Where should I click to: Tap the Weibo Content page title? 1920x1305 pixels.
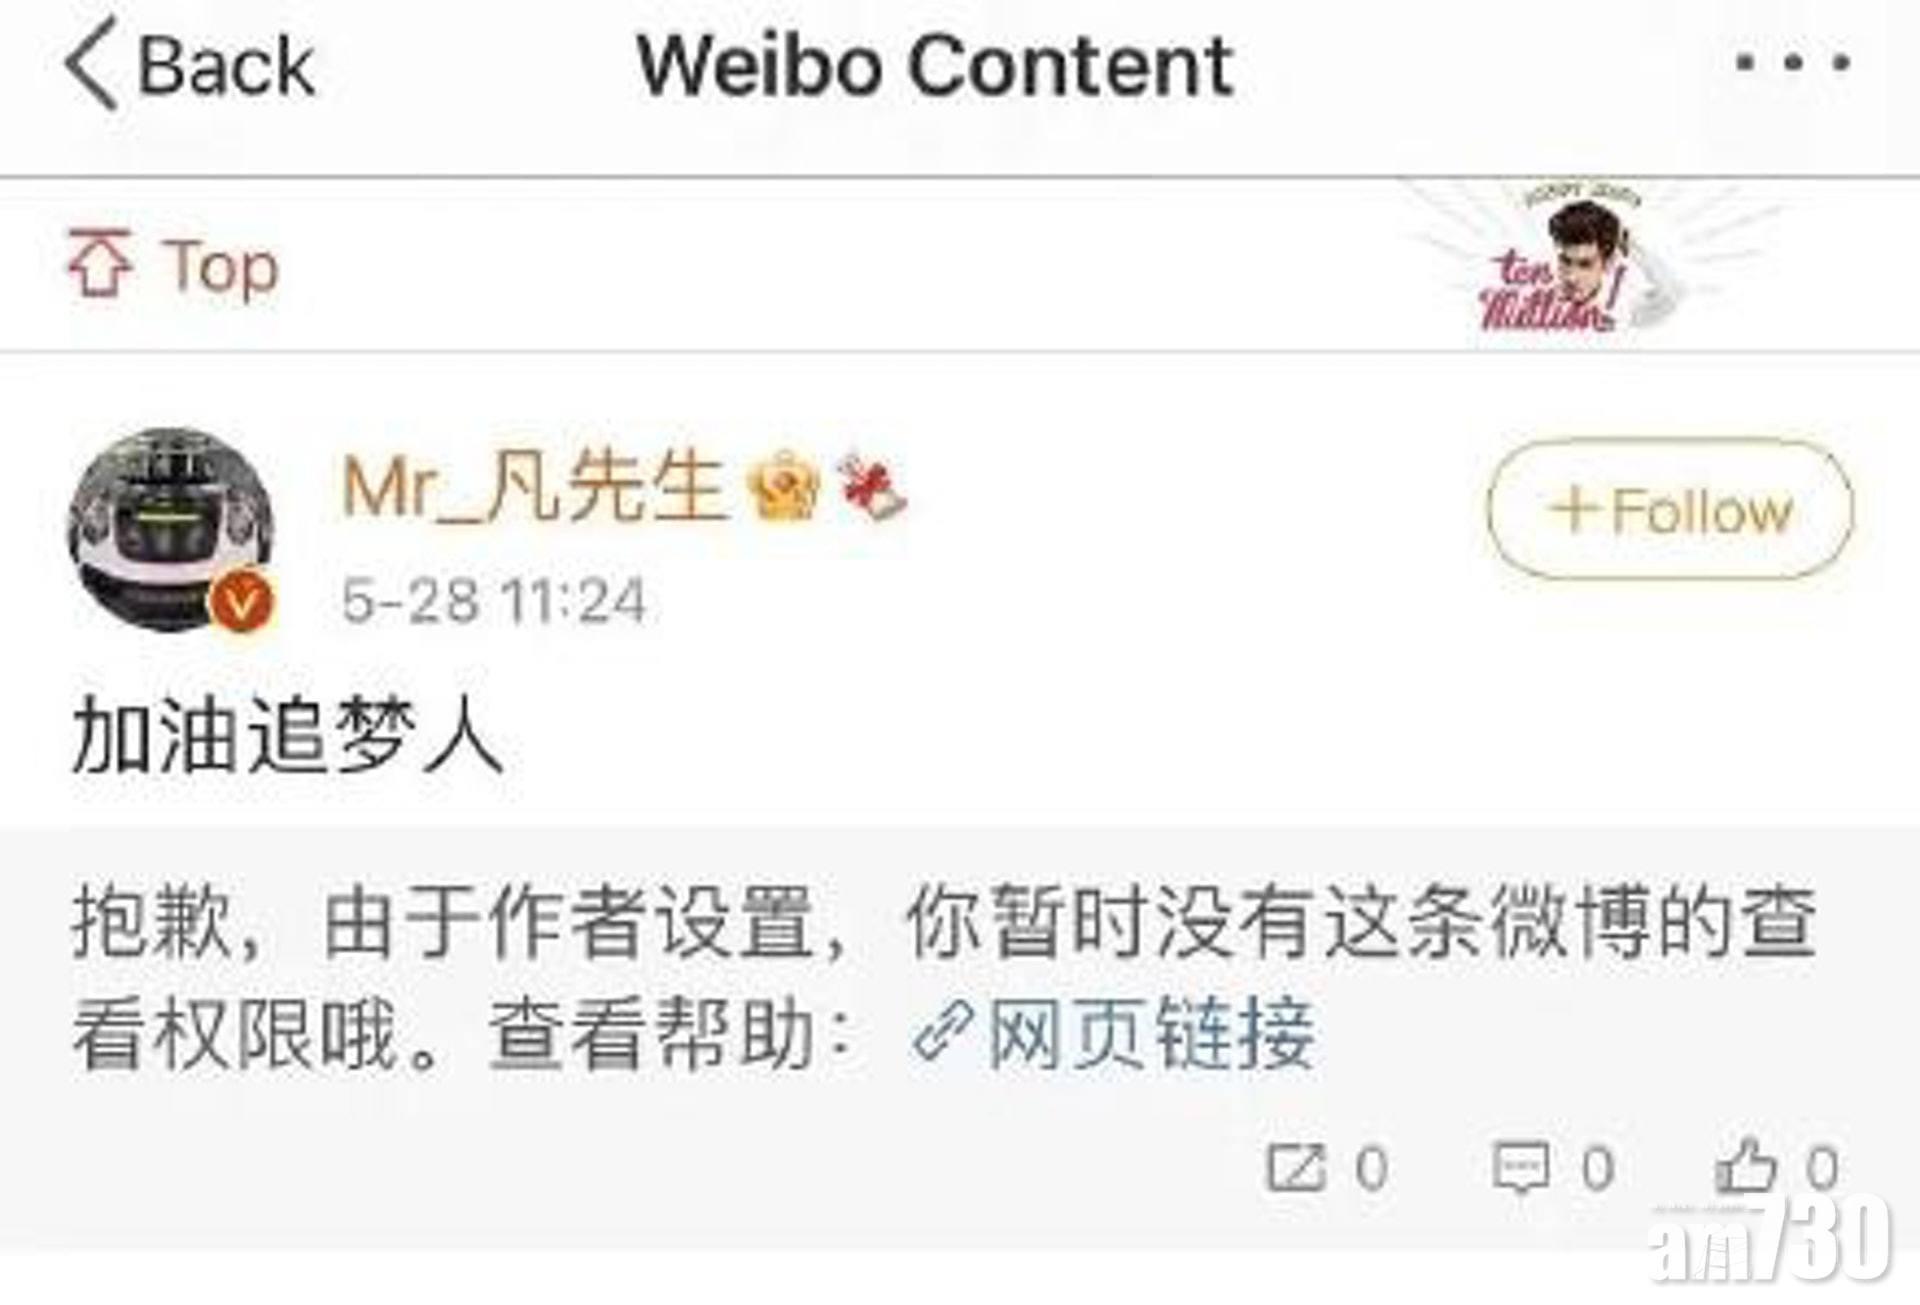pyautogui.click(x=936, y=65)
